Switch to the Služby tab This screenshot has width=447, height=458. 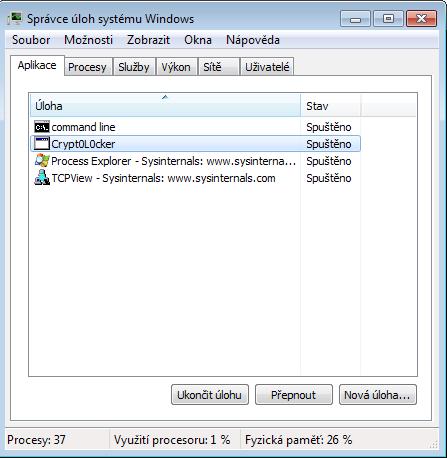tap(134, 67)
